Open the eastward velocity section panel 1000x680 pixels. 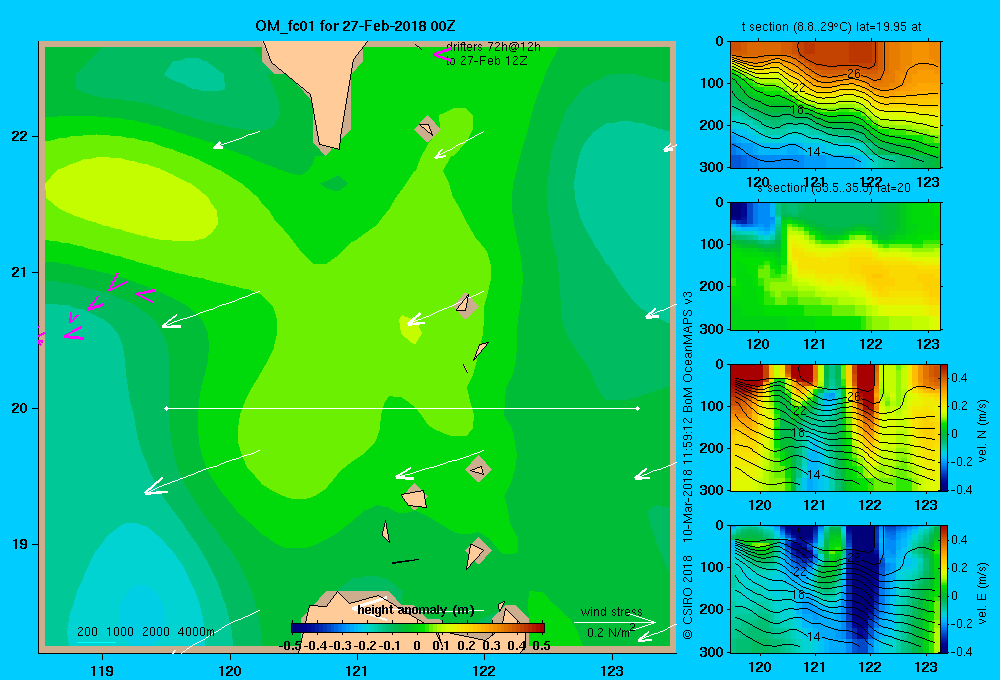click(x=835, y=589)
